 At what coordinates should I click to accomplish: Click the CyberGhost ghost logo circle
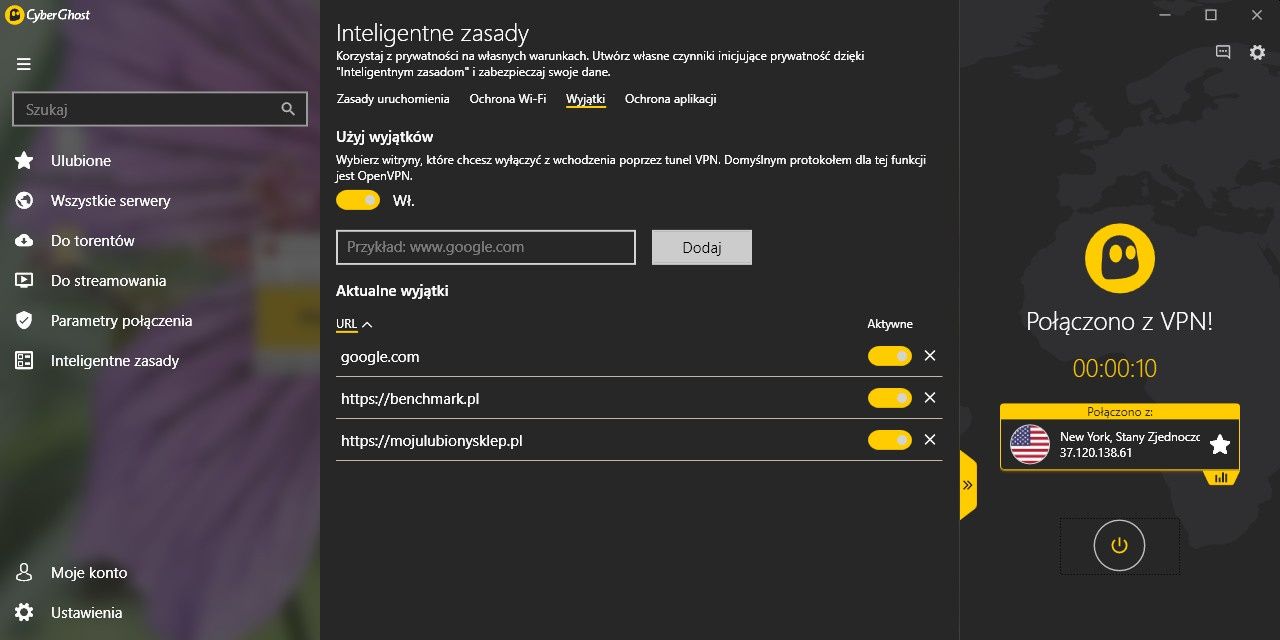click(1119, 258)
